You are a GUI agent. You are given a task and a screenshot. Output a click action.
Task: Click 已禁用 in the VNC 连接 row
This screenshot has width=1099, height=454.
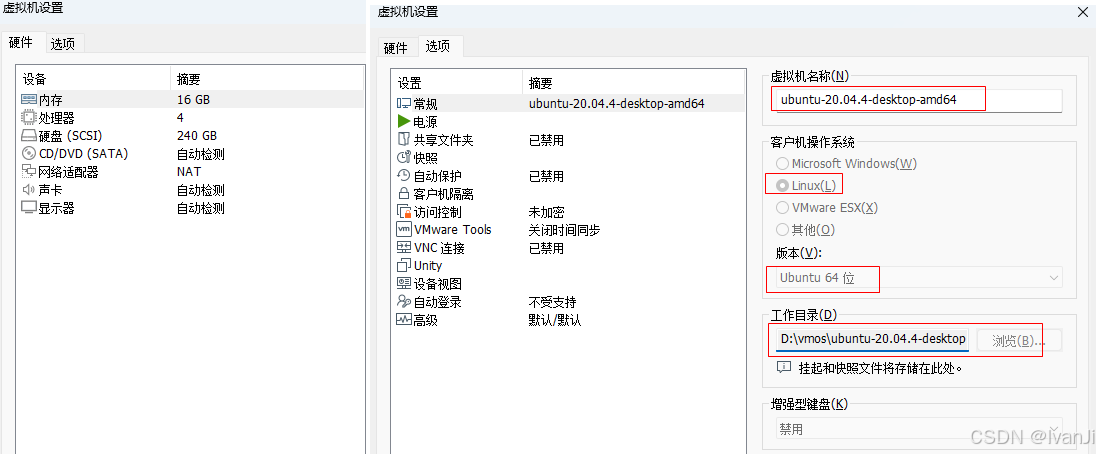[546, 249]
